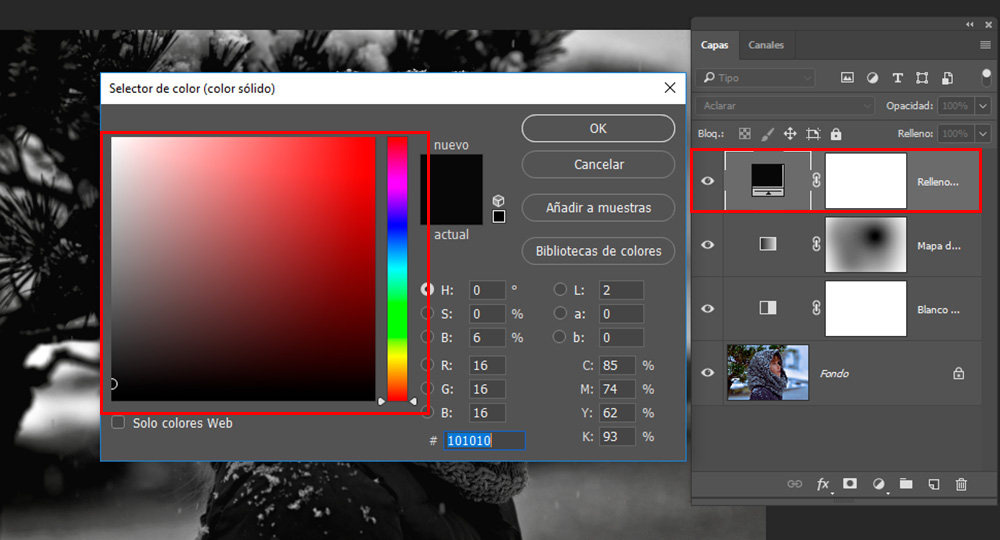1000x540 pixels.
Task: Add layer mask icon
Action: pos(850,484)
